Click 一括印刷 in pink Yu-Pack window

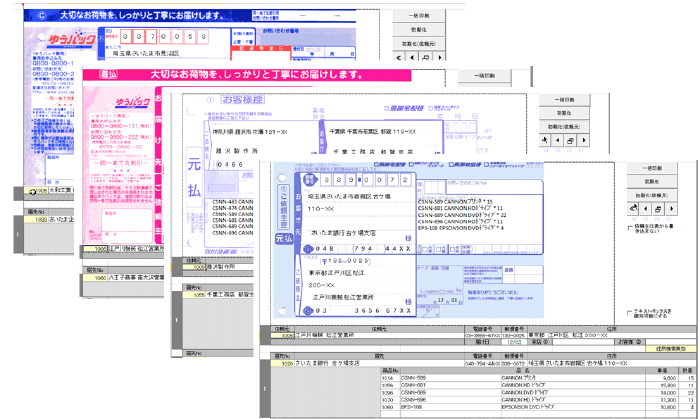[484, 75]
